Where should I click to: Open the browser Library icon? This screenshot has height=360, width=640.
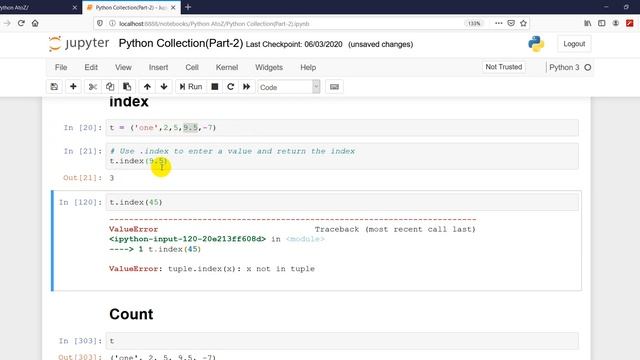pos(588,23)
